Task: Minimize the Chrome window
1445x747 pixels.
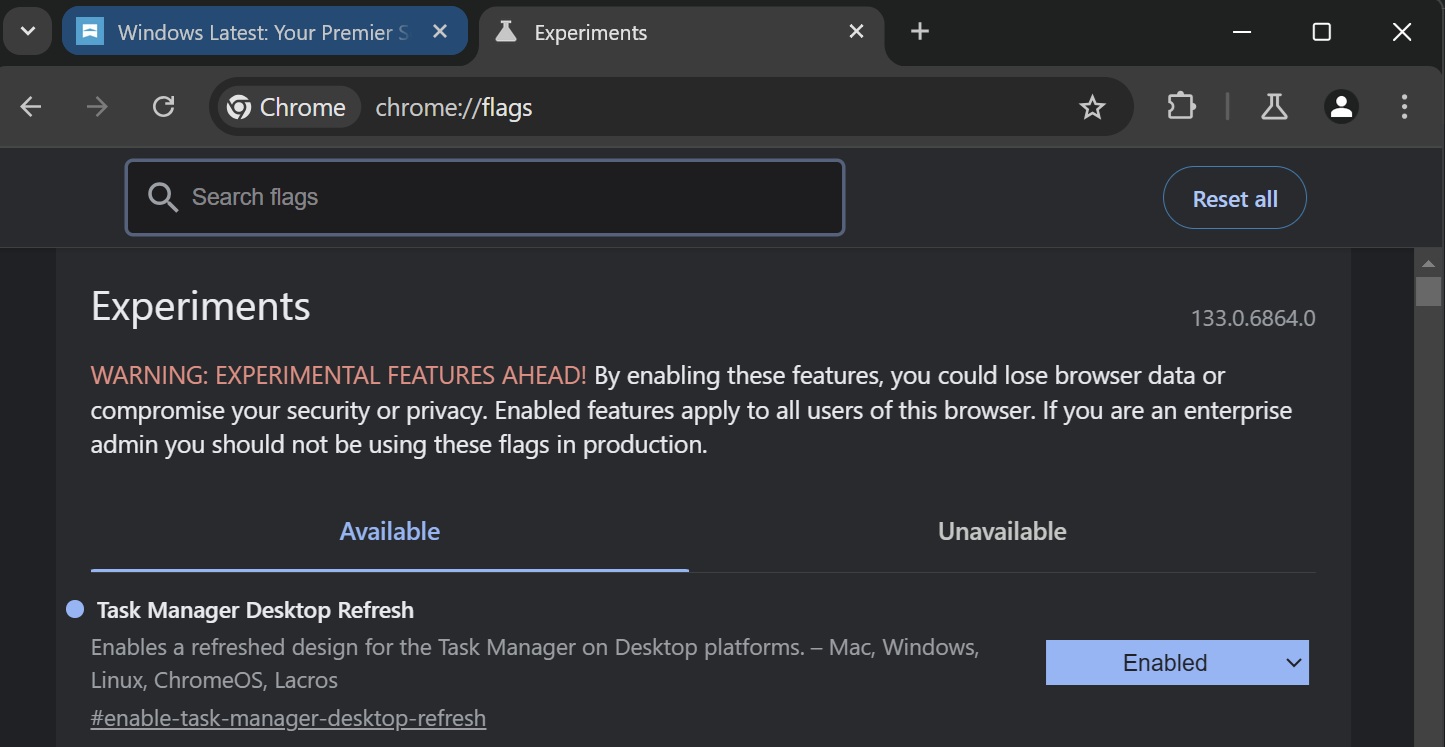Action: (x=1242, y=32)
